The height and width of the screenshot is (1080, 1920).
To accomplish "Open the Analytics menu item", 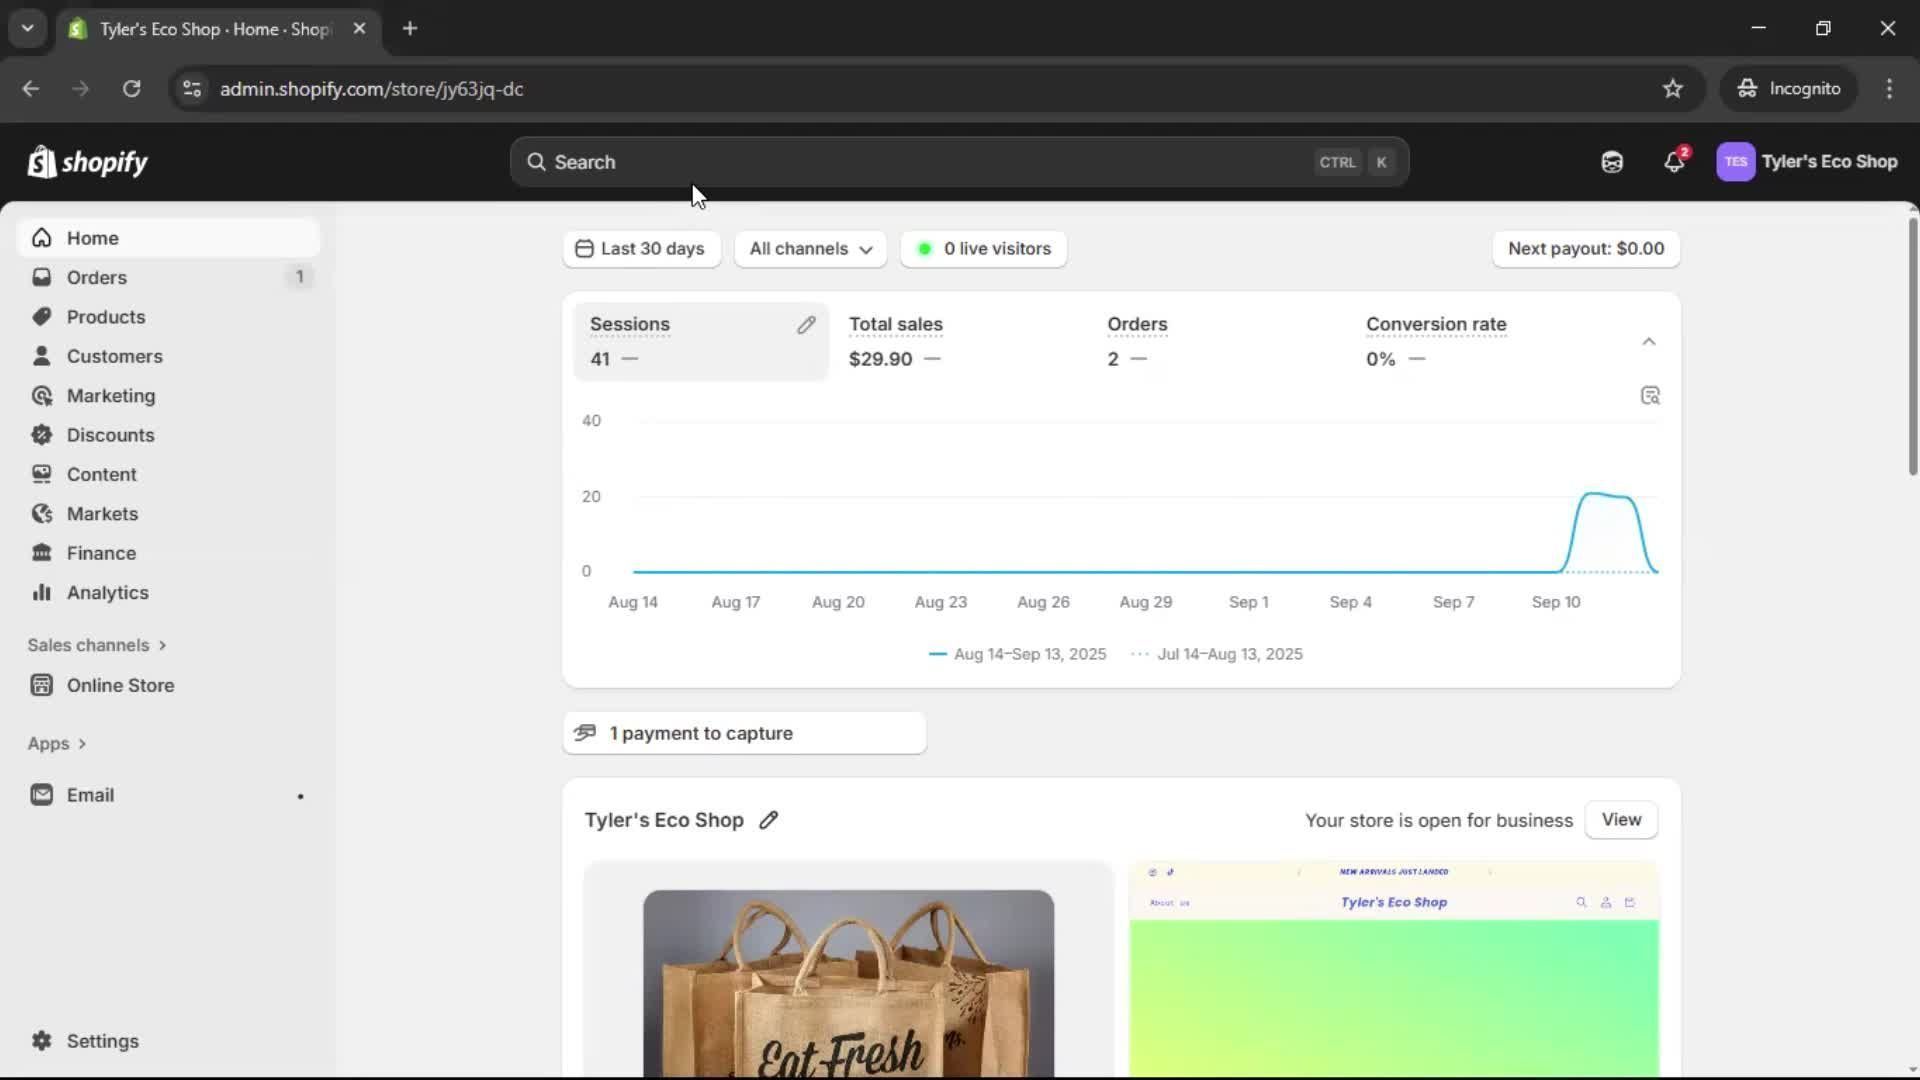I will coord(107,592).
